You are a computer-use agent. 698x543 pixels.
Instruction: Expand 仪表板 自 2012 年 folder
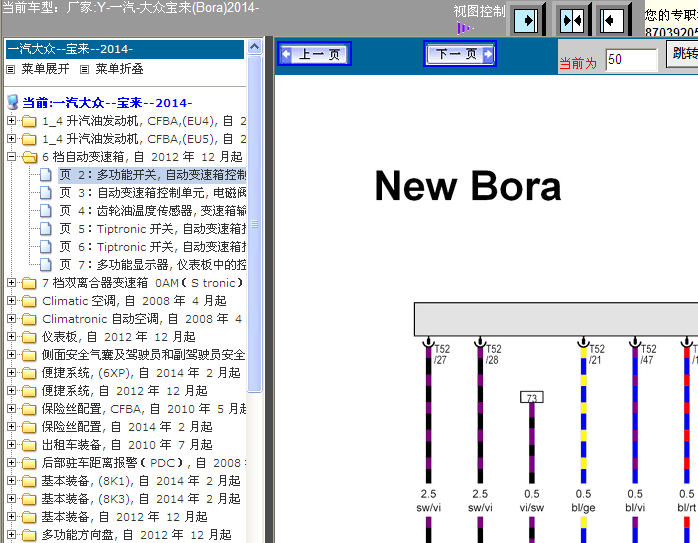pos(12,336)
